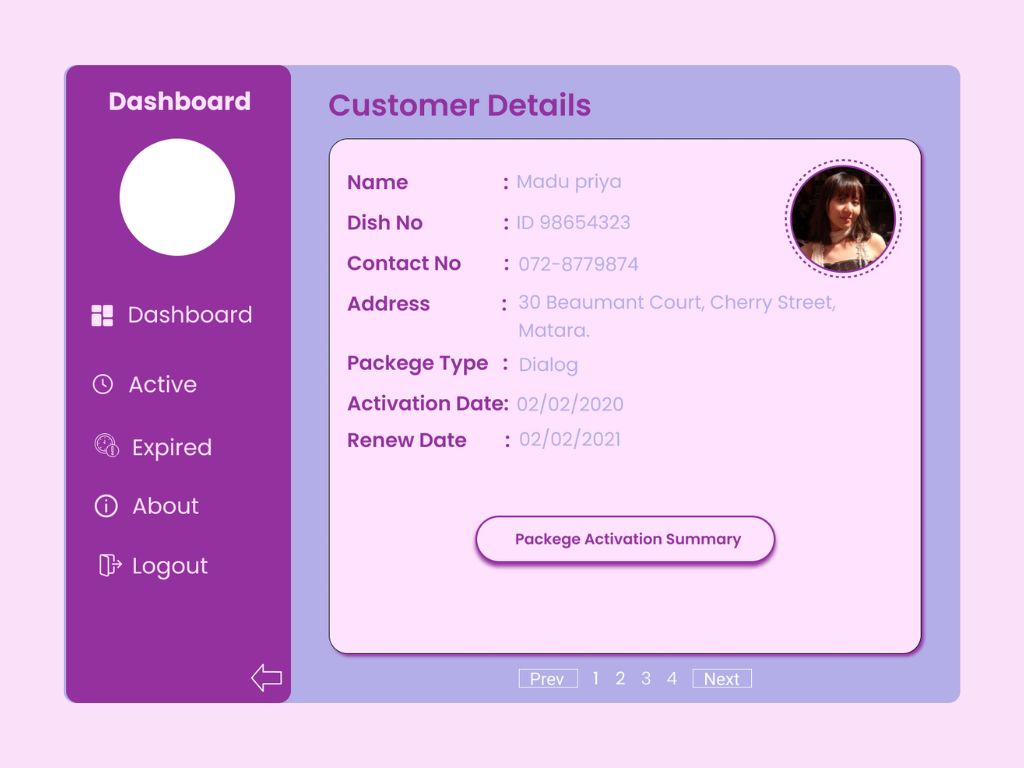Viewport: 1024px width, 768px height.
Task: Click the contact number 072-8779874
Action: click(x=579, y=264)
